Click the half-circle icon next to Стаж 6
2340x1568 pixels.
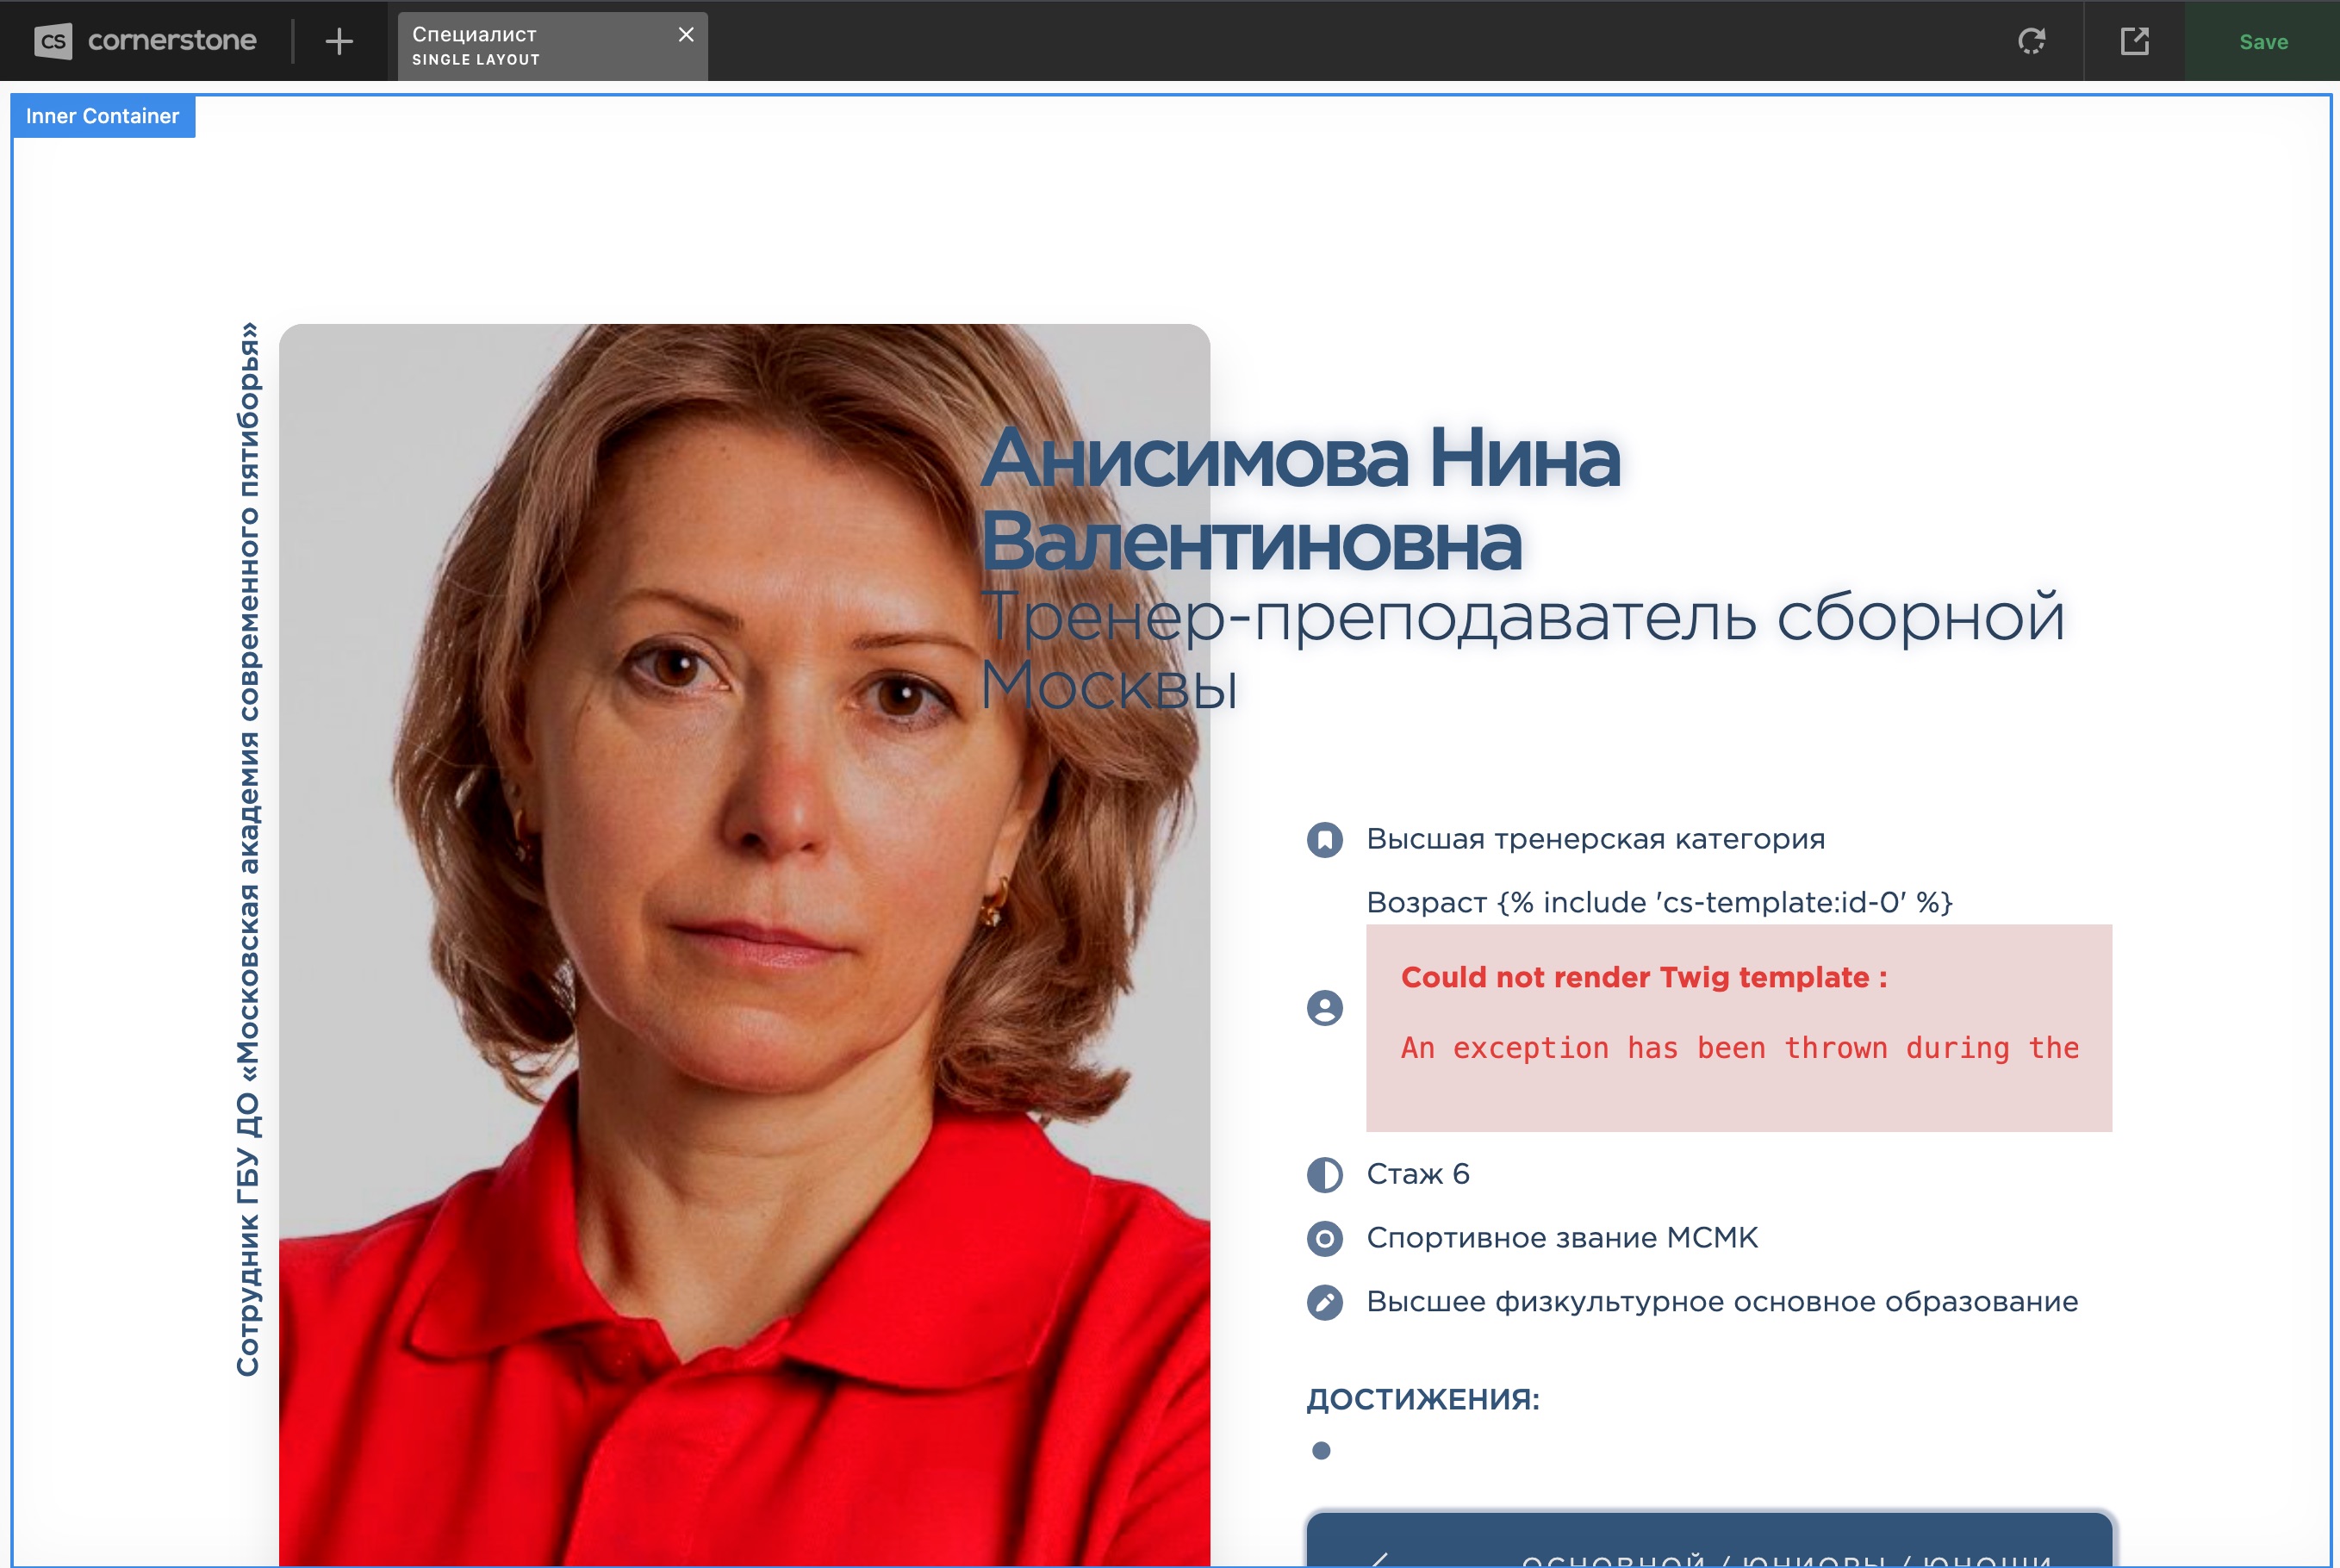tap(1324, 1174)
